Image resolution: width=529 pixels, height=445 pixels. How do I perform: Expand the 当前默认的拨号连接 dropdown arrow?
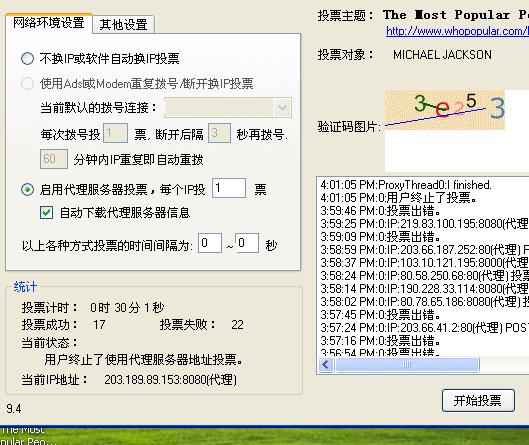(282, 108)
